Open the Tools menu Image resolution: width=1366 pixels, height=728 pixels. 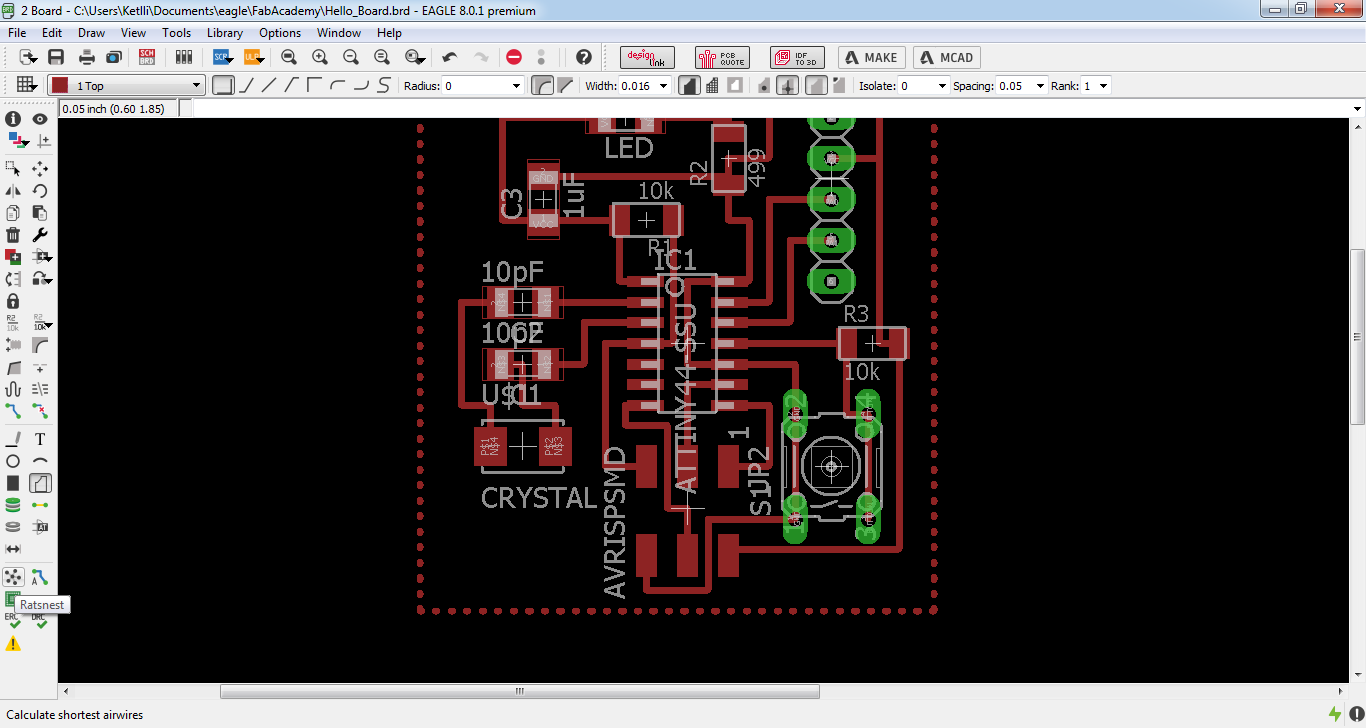coord(176,33)
